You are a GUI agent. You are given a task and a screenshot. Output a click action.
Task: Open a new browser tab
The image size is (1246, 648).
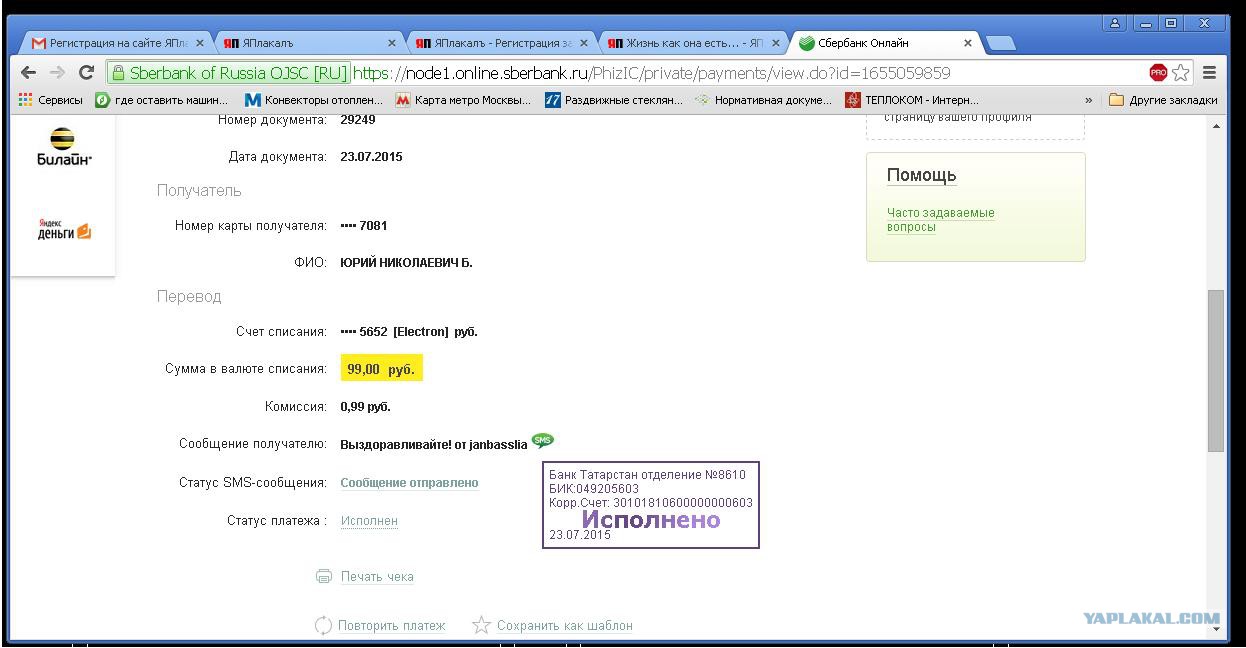[x=1000, y=43]
